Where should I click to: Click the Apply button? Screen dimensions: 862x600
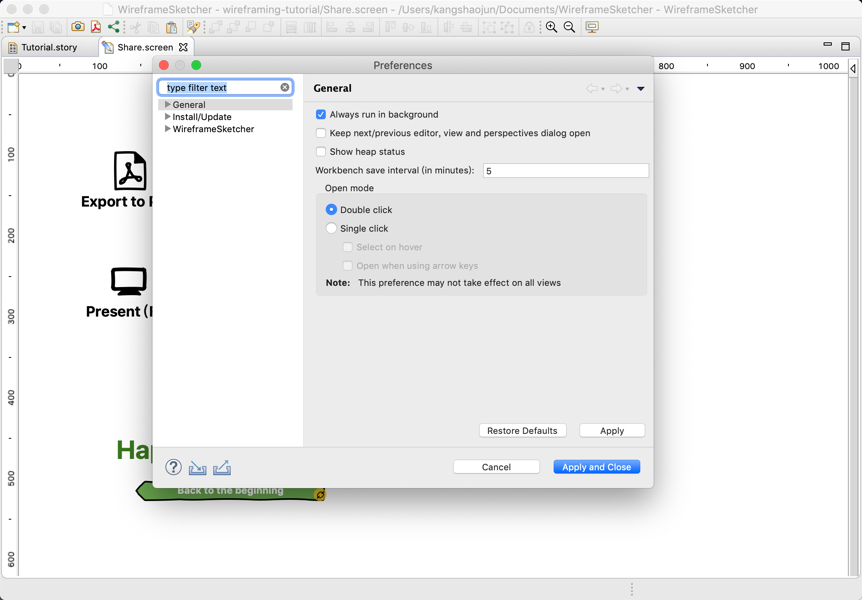(x=612, y=431)
